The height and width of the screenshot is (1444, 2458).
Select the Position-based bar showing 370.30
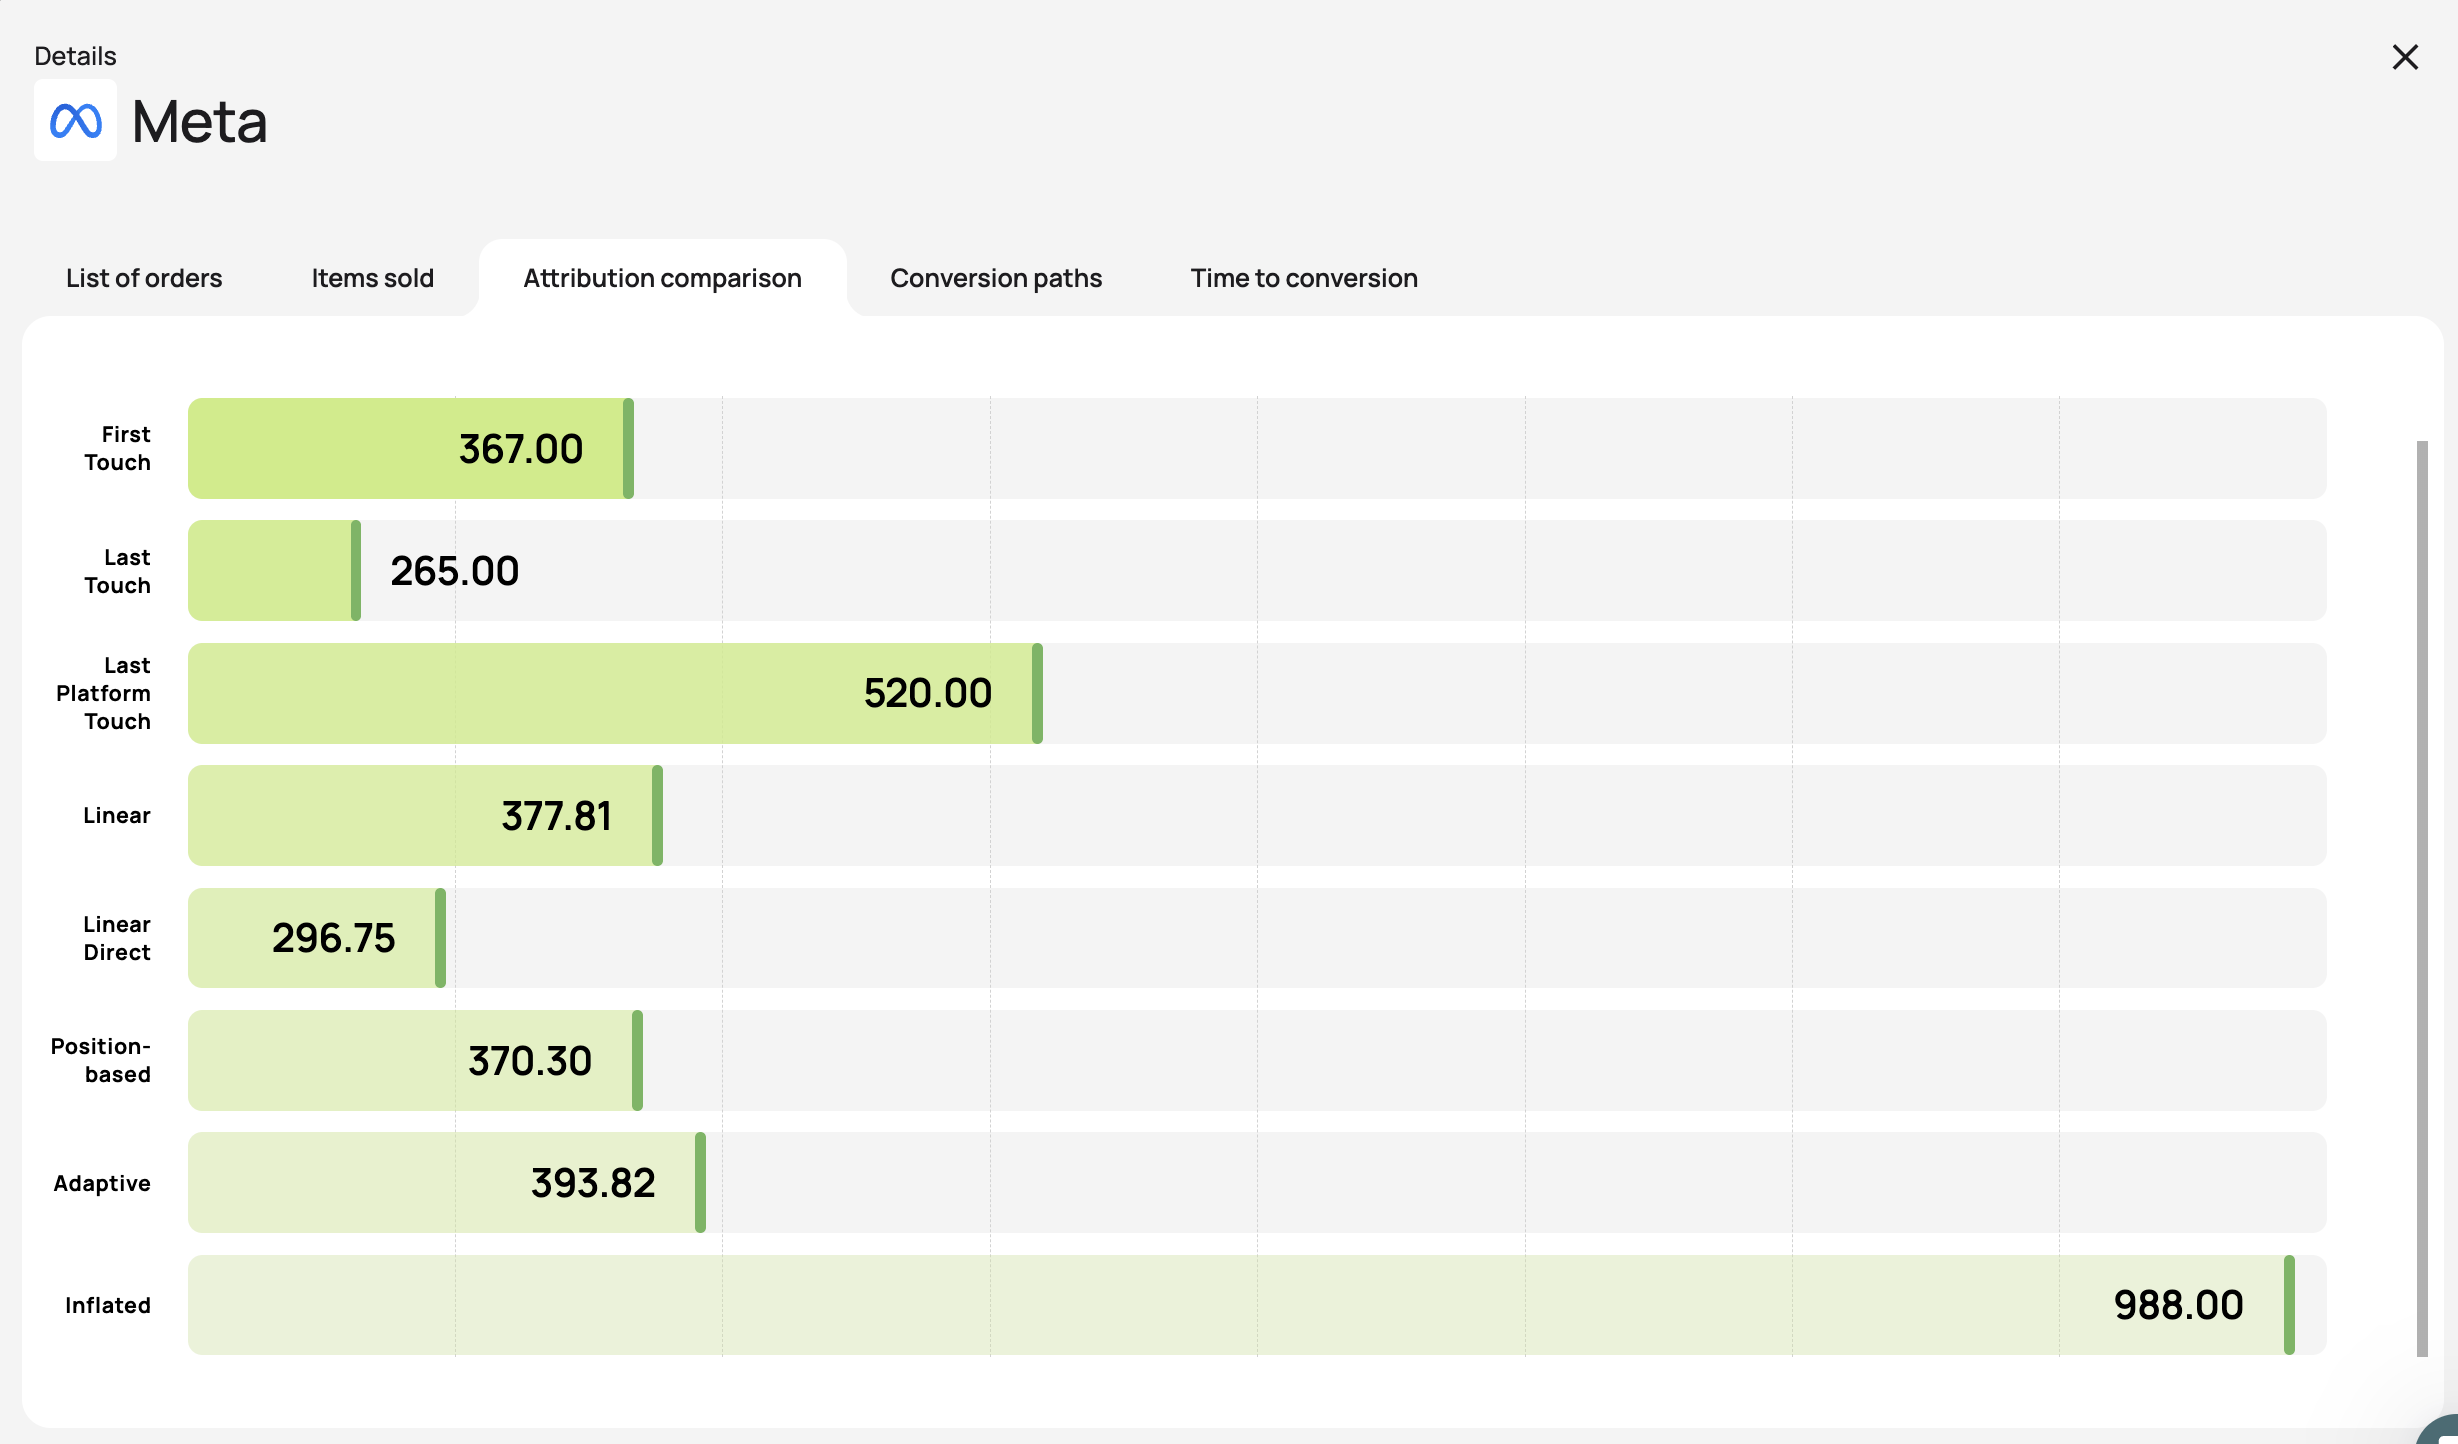[416, 1060]
